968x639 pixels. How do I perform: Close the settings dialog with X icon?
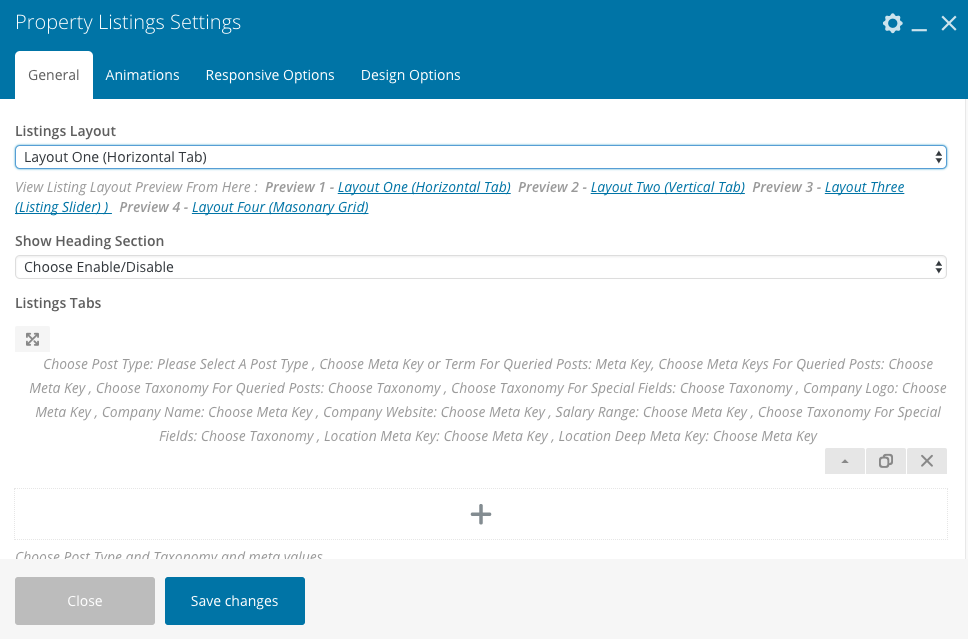click(949, 23)
